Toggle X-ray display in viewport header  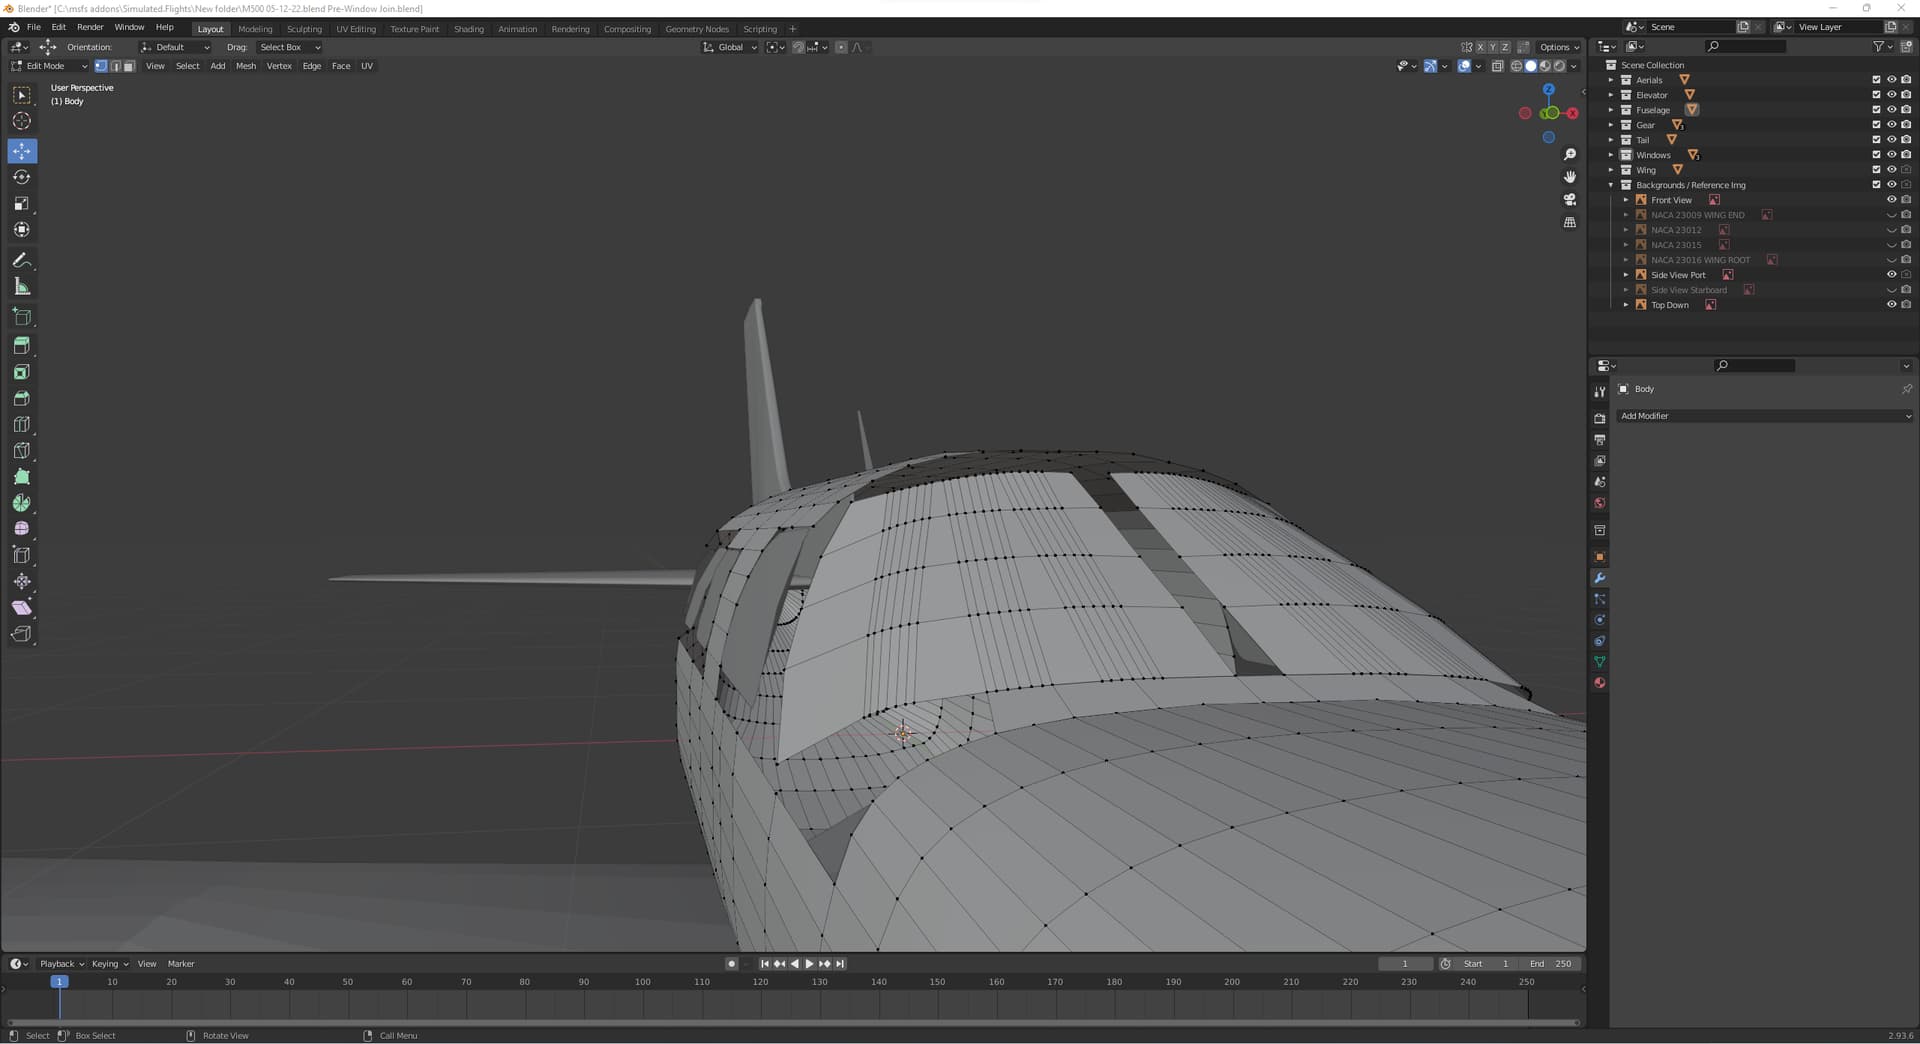click(1497, 66)
